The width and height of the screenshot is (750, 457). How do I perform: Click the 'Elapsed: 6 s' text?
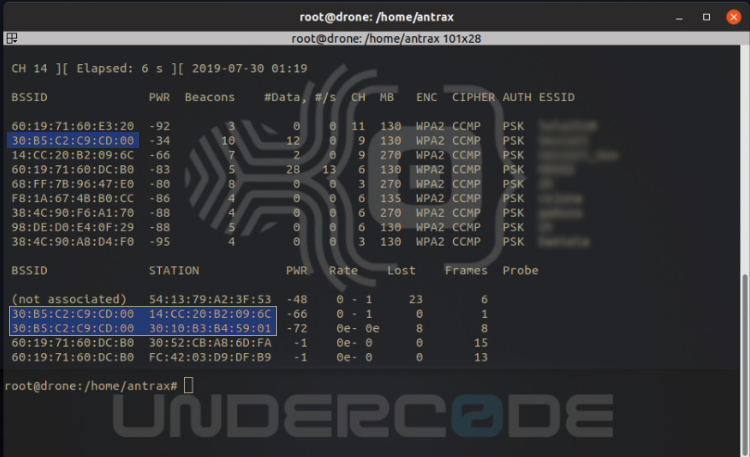click(x=120, y=68)
